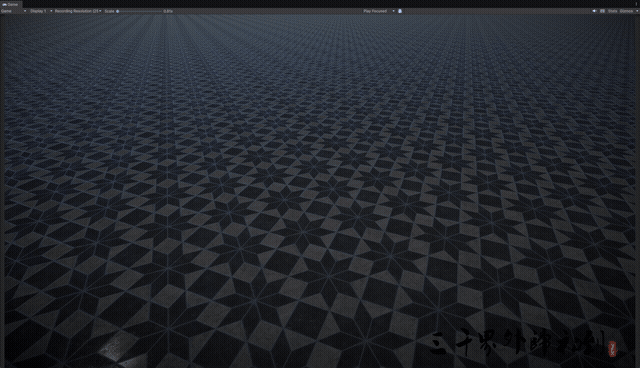This screenshot has width=640, height=368.
Task: Click the red seal stamp watermark
Action: [x=612, y=349]
